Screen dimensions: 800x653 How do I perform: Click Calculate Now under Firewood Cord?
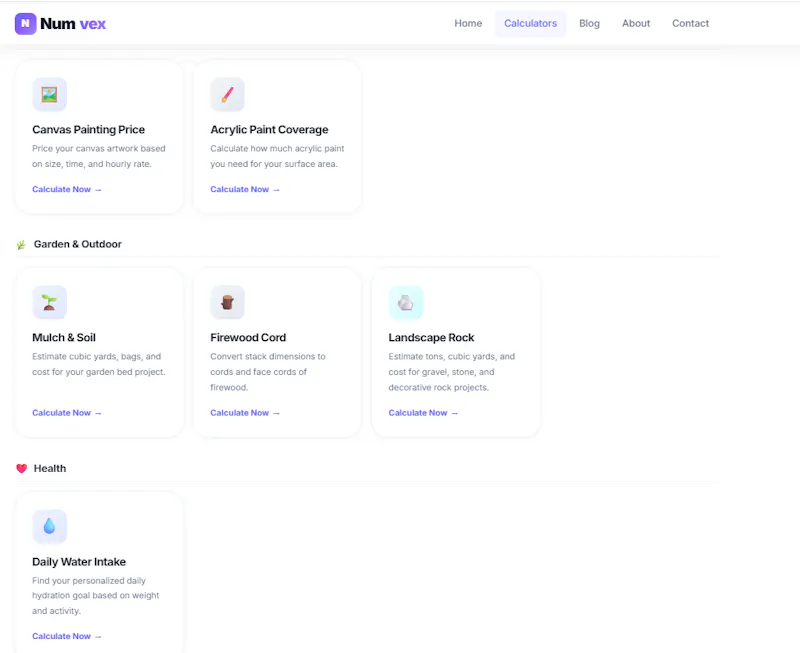coord(245,413)
